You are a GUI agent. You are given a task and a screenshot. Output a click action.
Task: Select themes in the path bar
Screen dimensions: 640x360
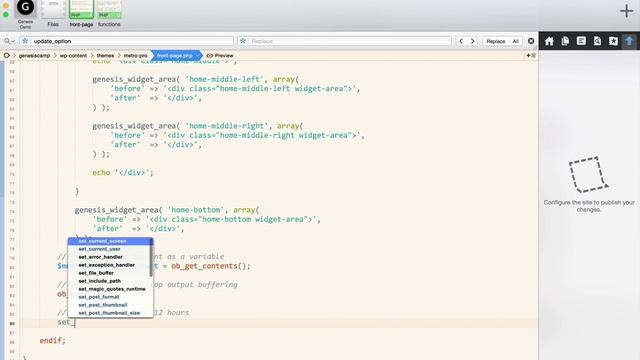[x=105, y=56]
